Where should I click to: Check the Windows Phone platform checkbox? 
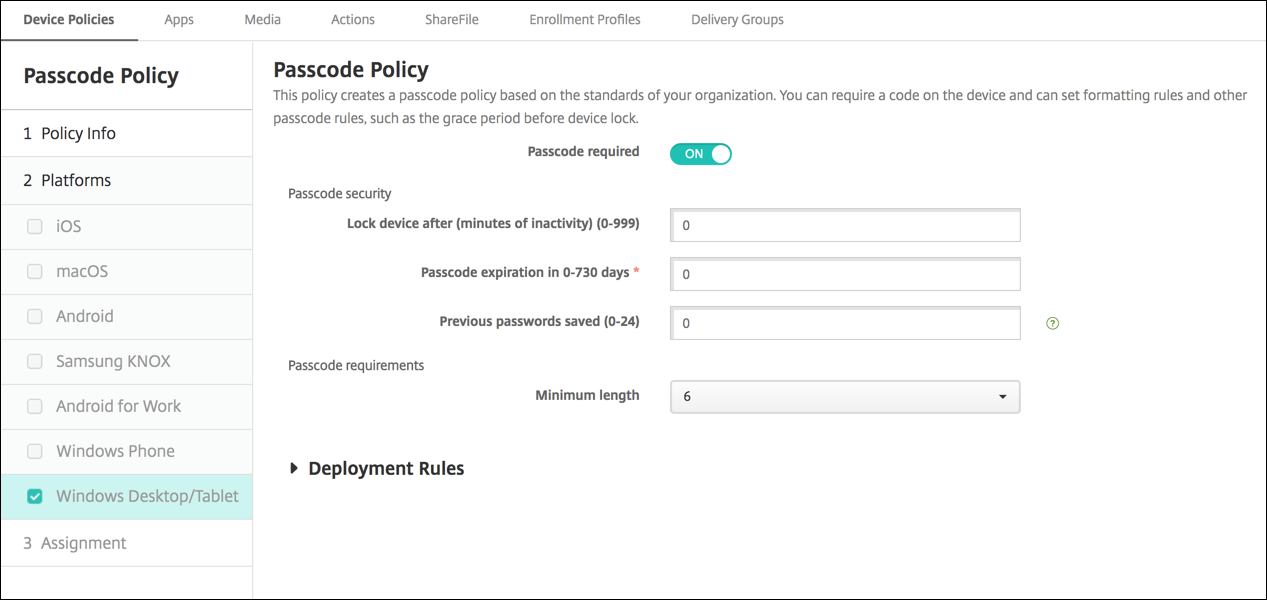[35, 451]
